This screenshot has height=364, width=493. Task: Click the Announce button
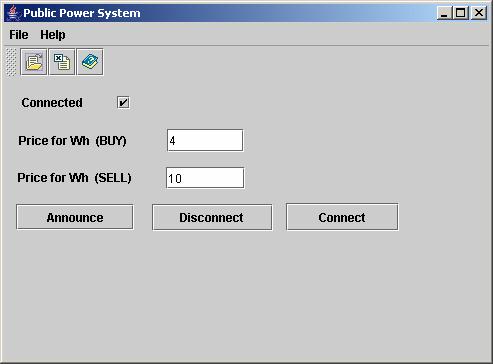point(75,217)
